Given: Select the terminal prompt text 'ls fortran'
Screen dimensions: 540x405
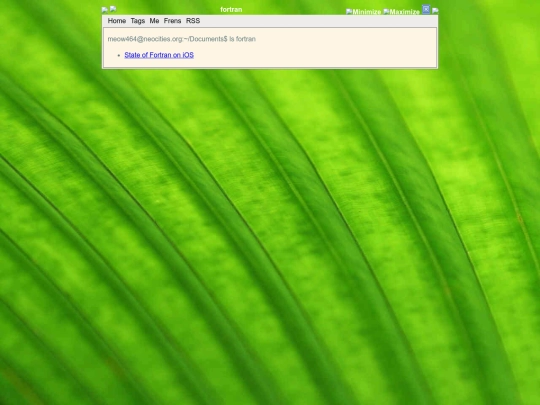Looking at the screenshot, I should [x=242, y=39].
